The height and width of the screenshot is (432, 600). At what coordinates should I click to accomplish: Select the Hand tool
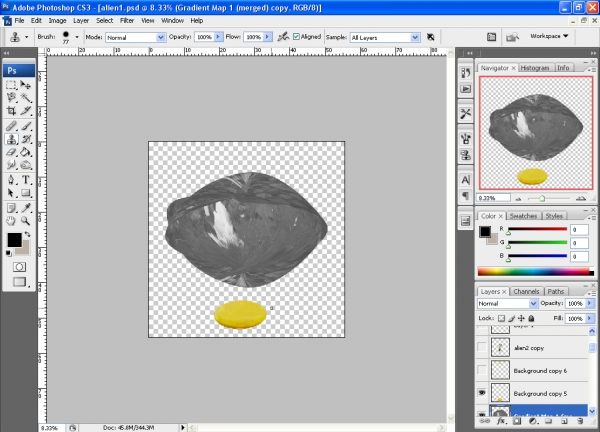[x=11, y=221]
